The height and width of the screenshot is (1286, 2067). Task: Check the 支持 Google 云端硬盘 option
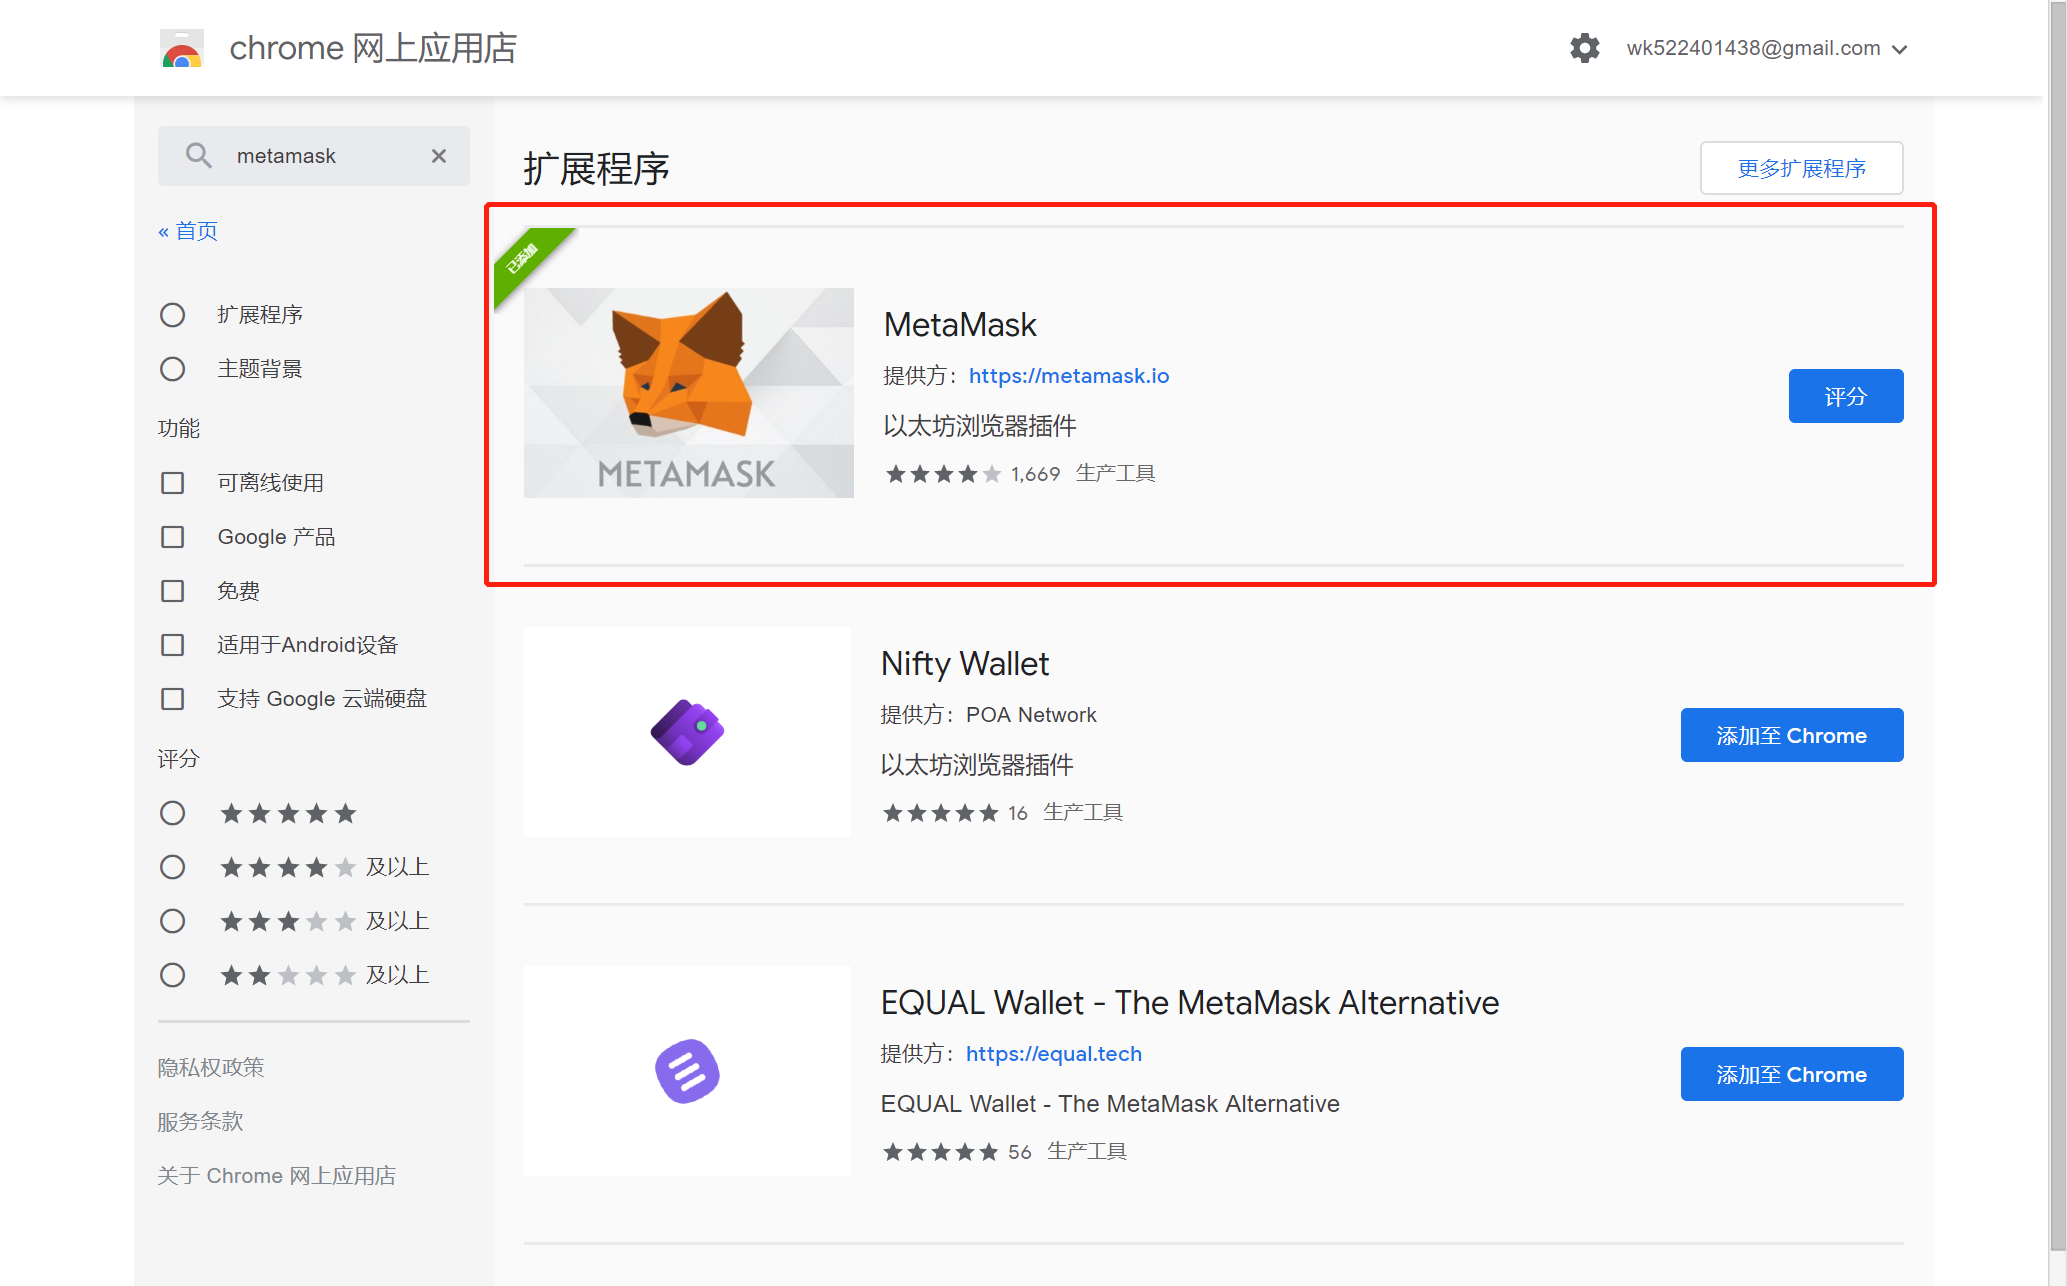click(x=173, y=699)
